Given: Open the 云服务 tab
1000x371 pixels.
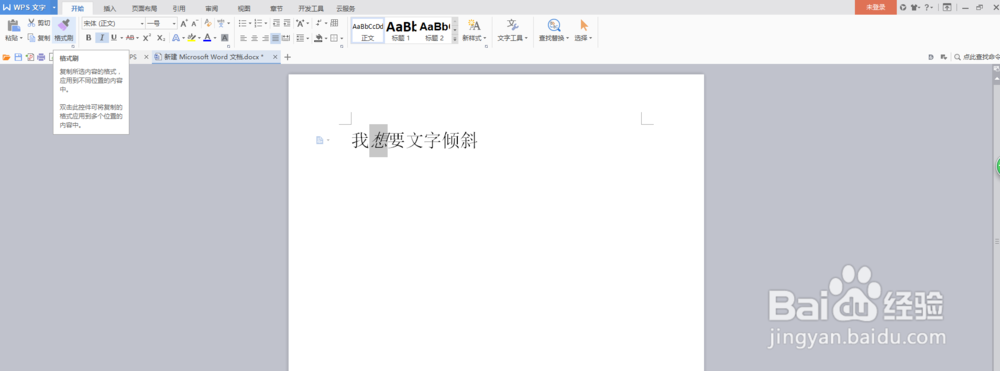Looking at the screenshot, I should [346, 8].
